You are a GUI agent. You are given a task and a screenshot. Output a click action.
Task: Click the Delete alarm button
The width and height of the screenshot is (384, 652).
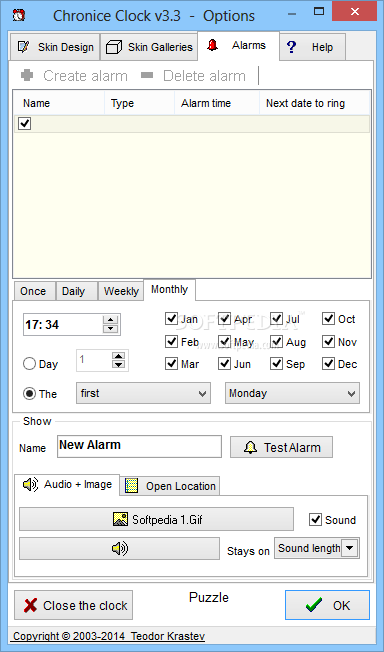tap(193, 75)
